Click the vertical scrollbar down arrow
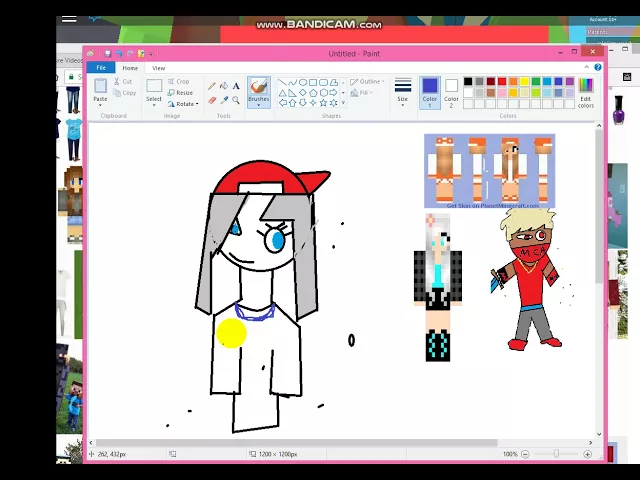This screenshot has height=480, width=640. click(599, 434)
